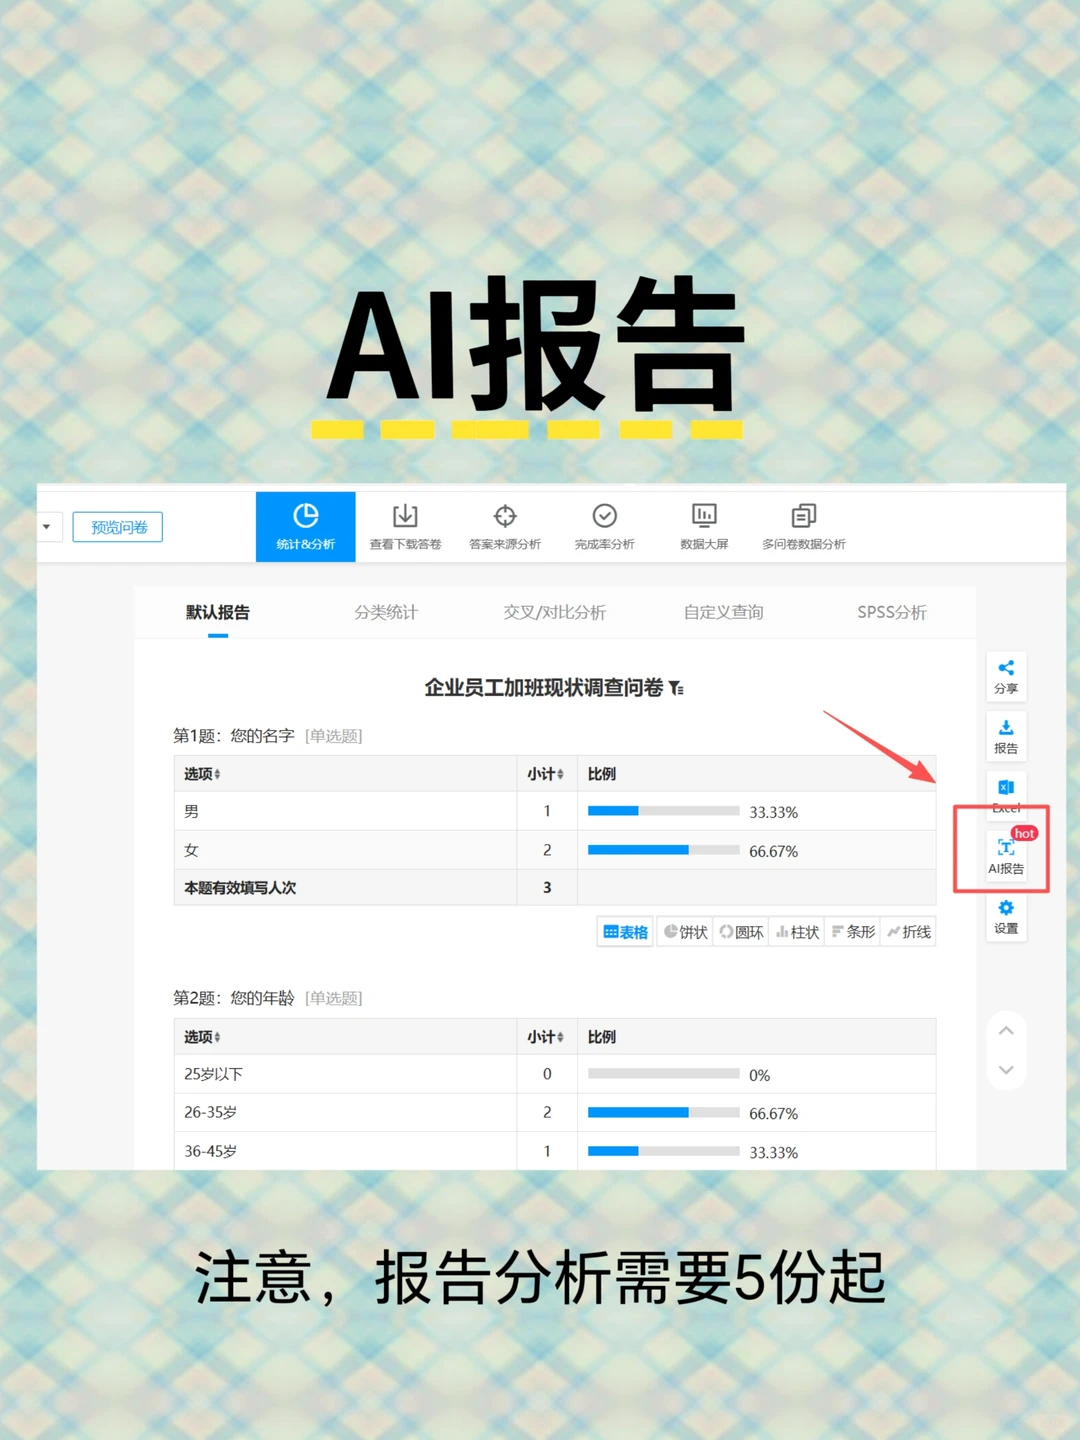
Task: Expand the dropdown arrow at top left
Action: coord(46,526)
